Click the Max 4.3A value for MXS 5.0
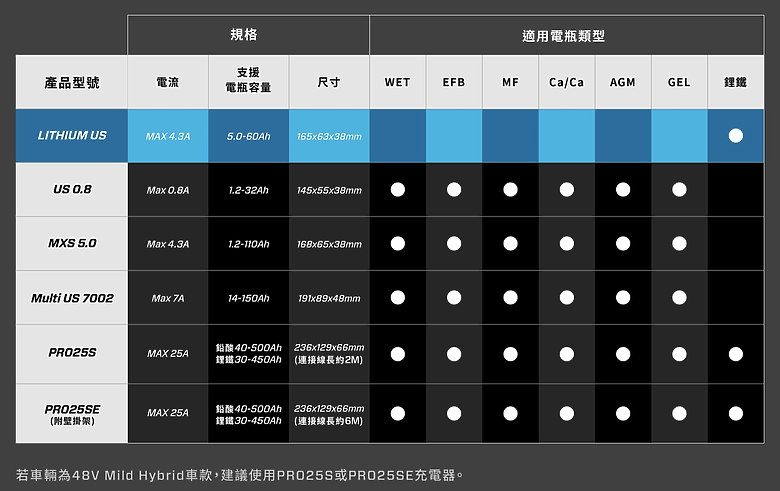Image resolution: width=780 pixels, height=491 pixels. pyautogui.click(x=168, y=244)
